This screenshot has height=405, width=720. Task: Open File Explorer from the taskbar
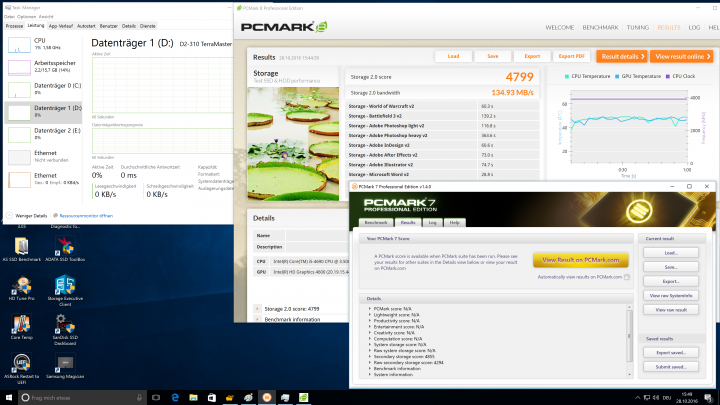click(x=193, y=398)
